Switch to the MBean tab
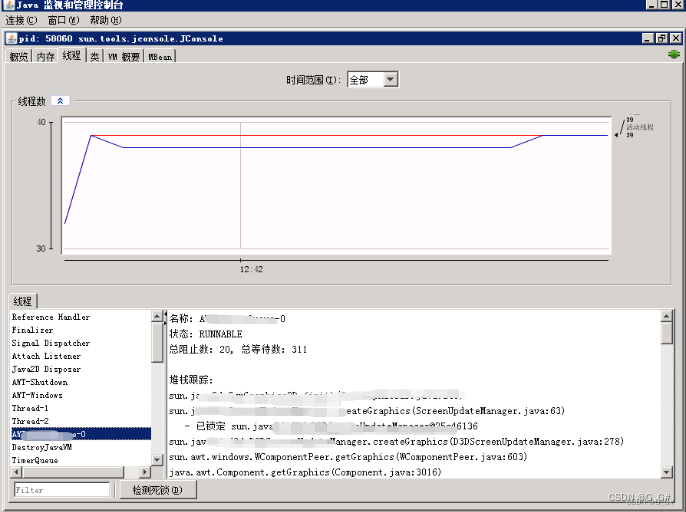 click(x=160, y=57)
